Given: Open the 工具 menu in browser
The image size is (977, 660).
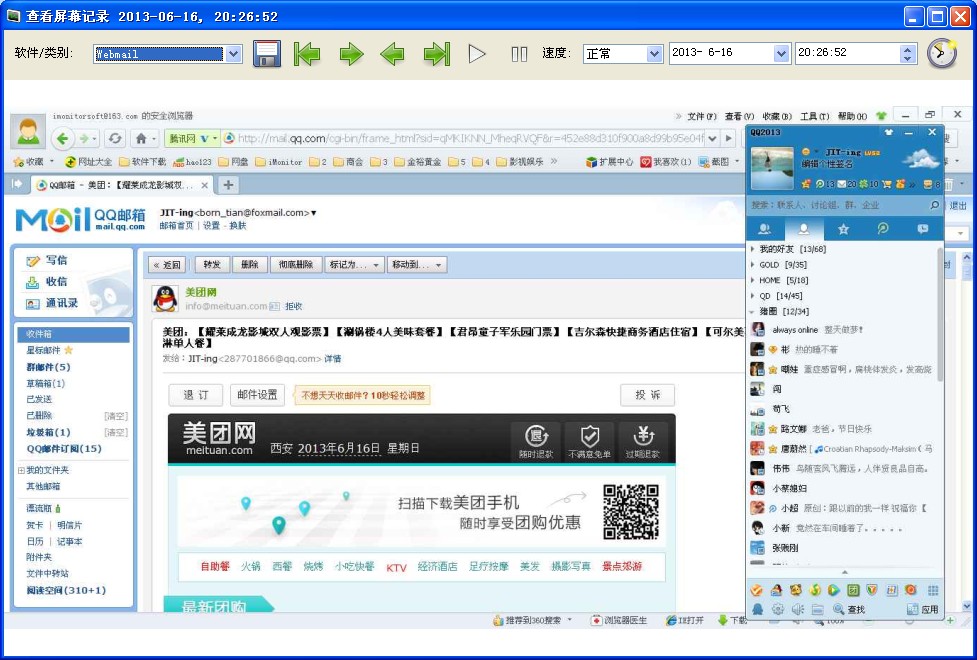Looking at the screenshot, I should tap(814, 117).
